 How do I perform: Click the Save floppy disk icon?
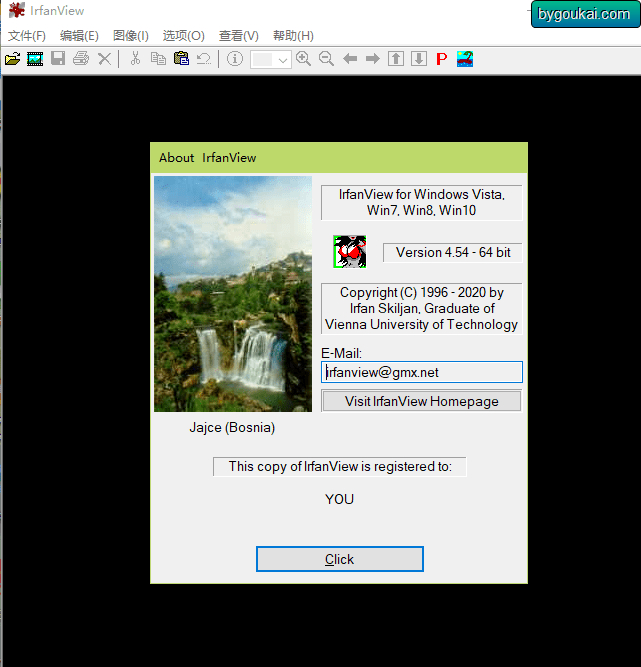click(58, 58)
